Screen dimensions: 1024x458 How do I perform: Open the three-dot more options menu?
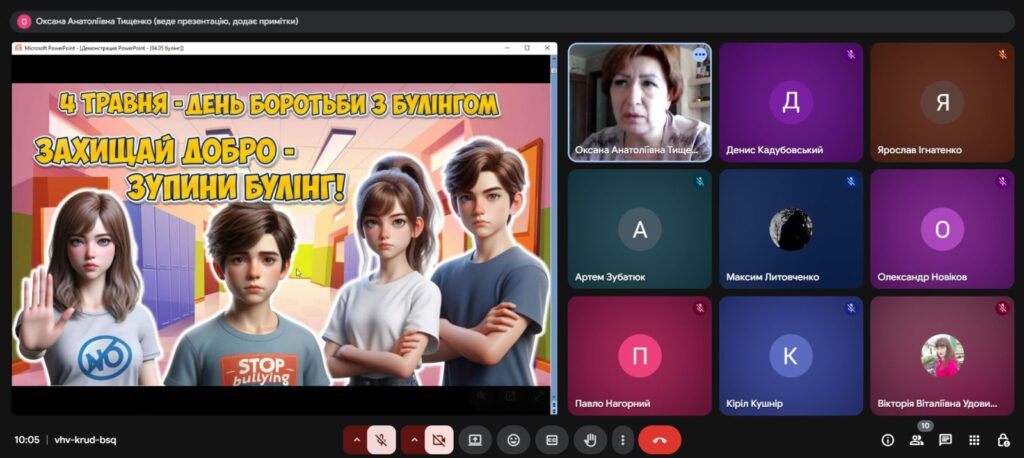623,440
